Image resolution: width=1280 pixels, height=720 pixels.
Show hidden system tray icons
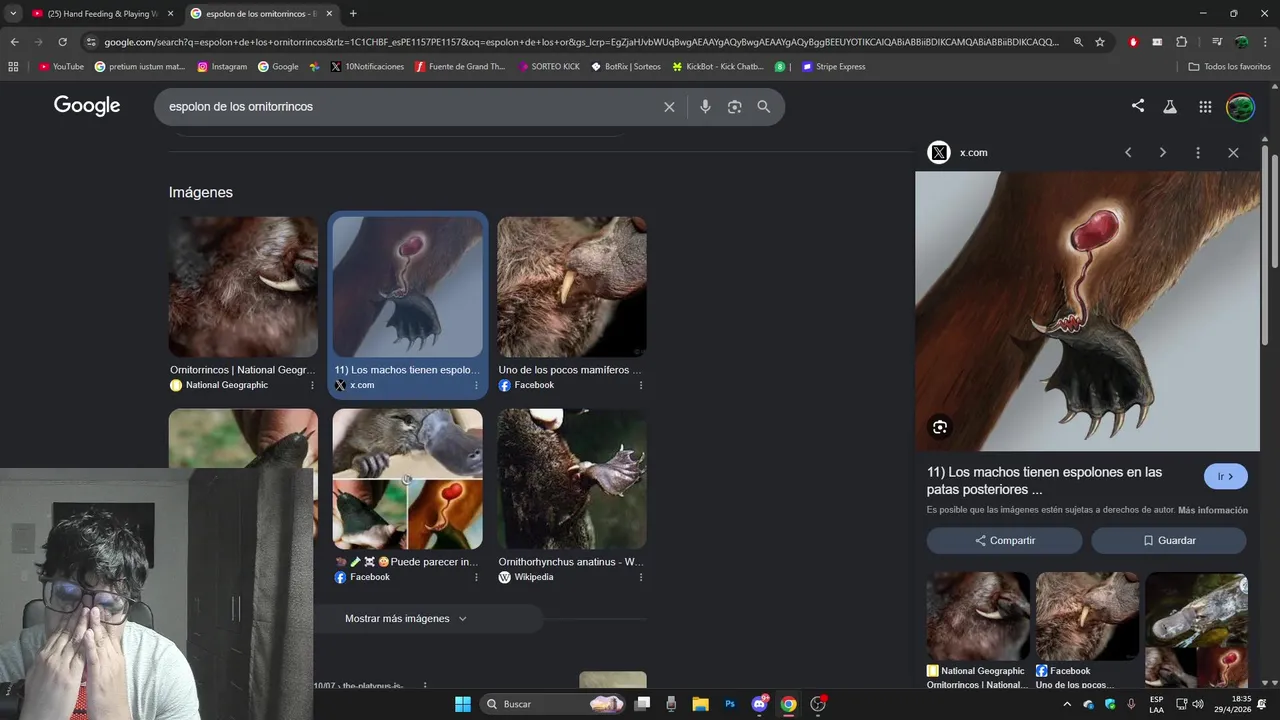coord(1066,704)
